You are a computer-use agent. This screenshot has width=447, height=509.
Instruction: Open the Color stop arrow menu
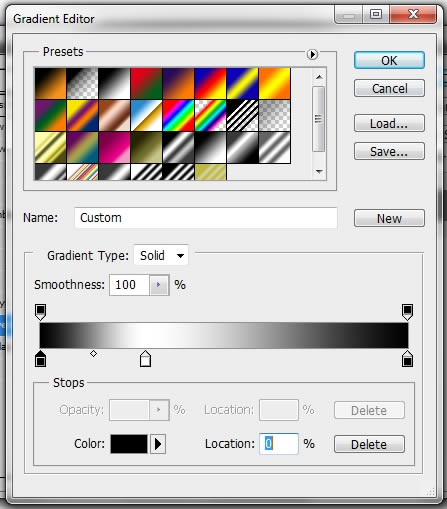coord(158,444)
